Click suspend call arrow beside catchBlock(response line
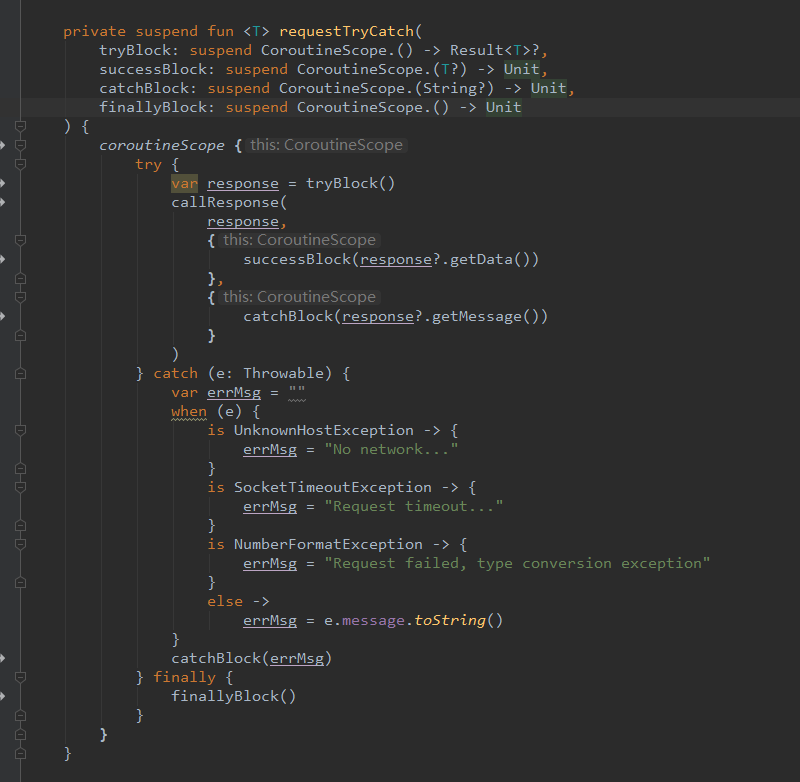800x782 pixels. coord(2,316)
